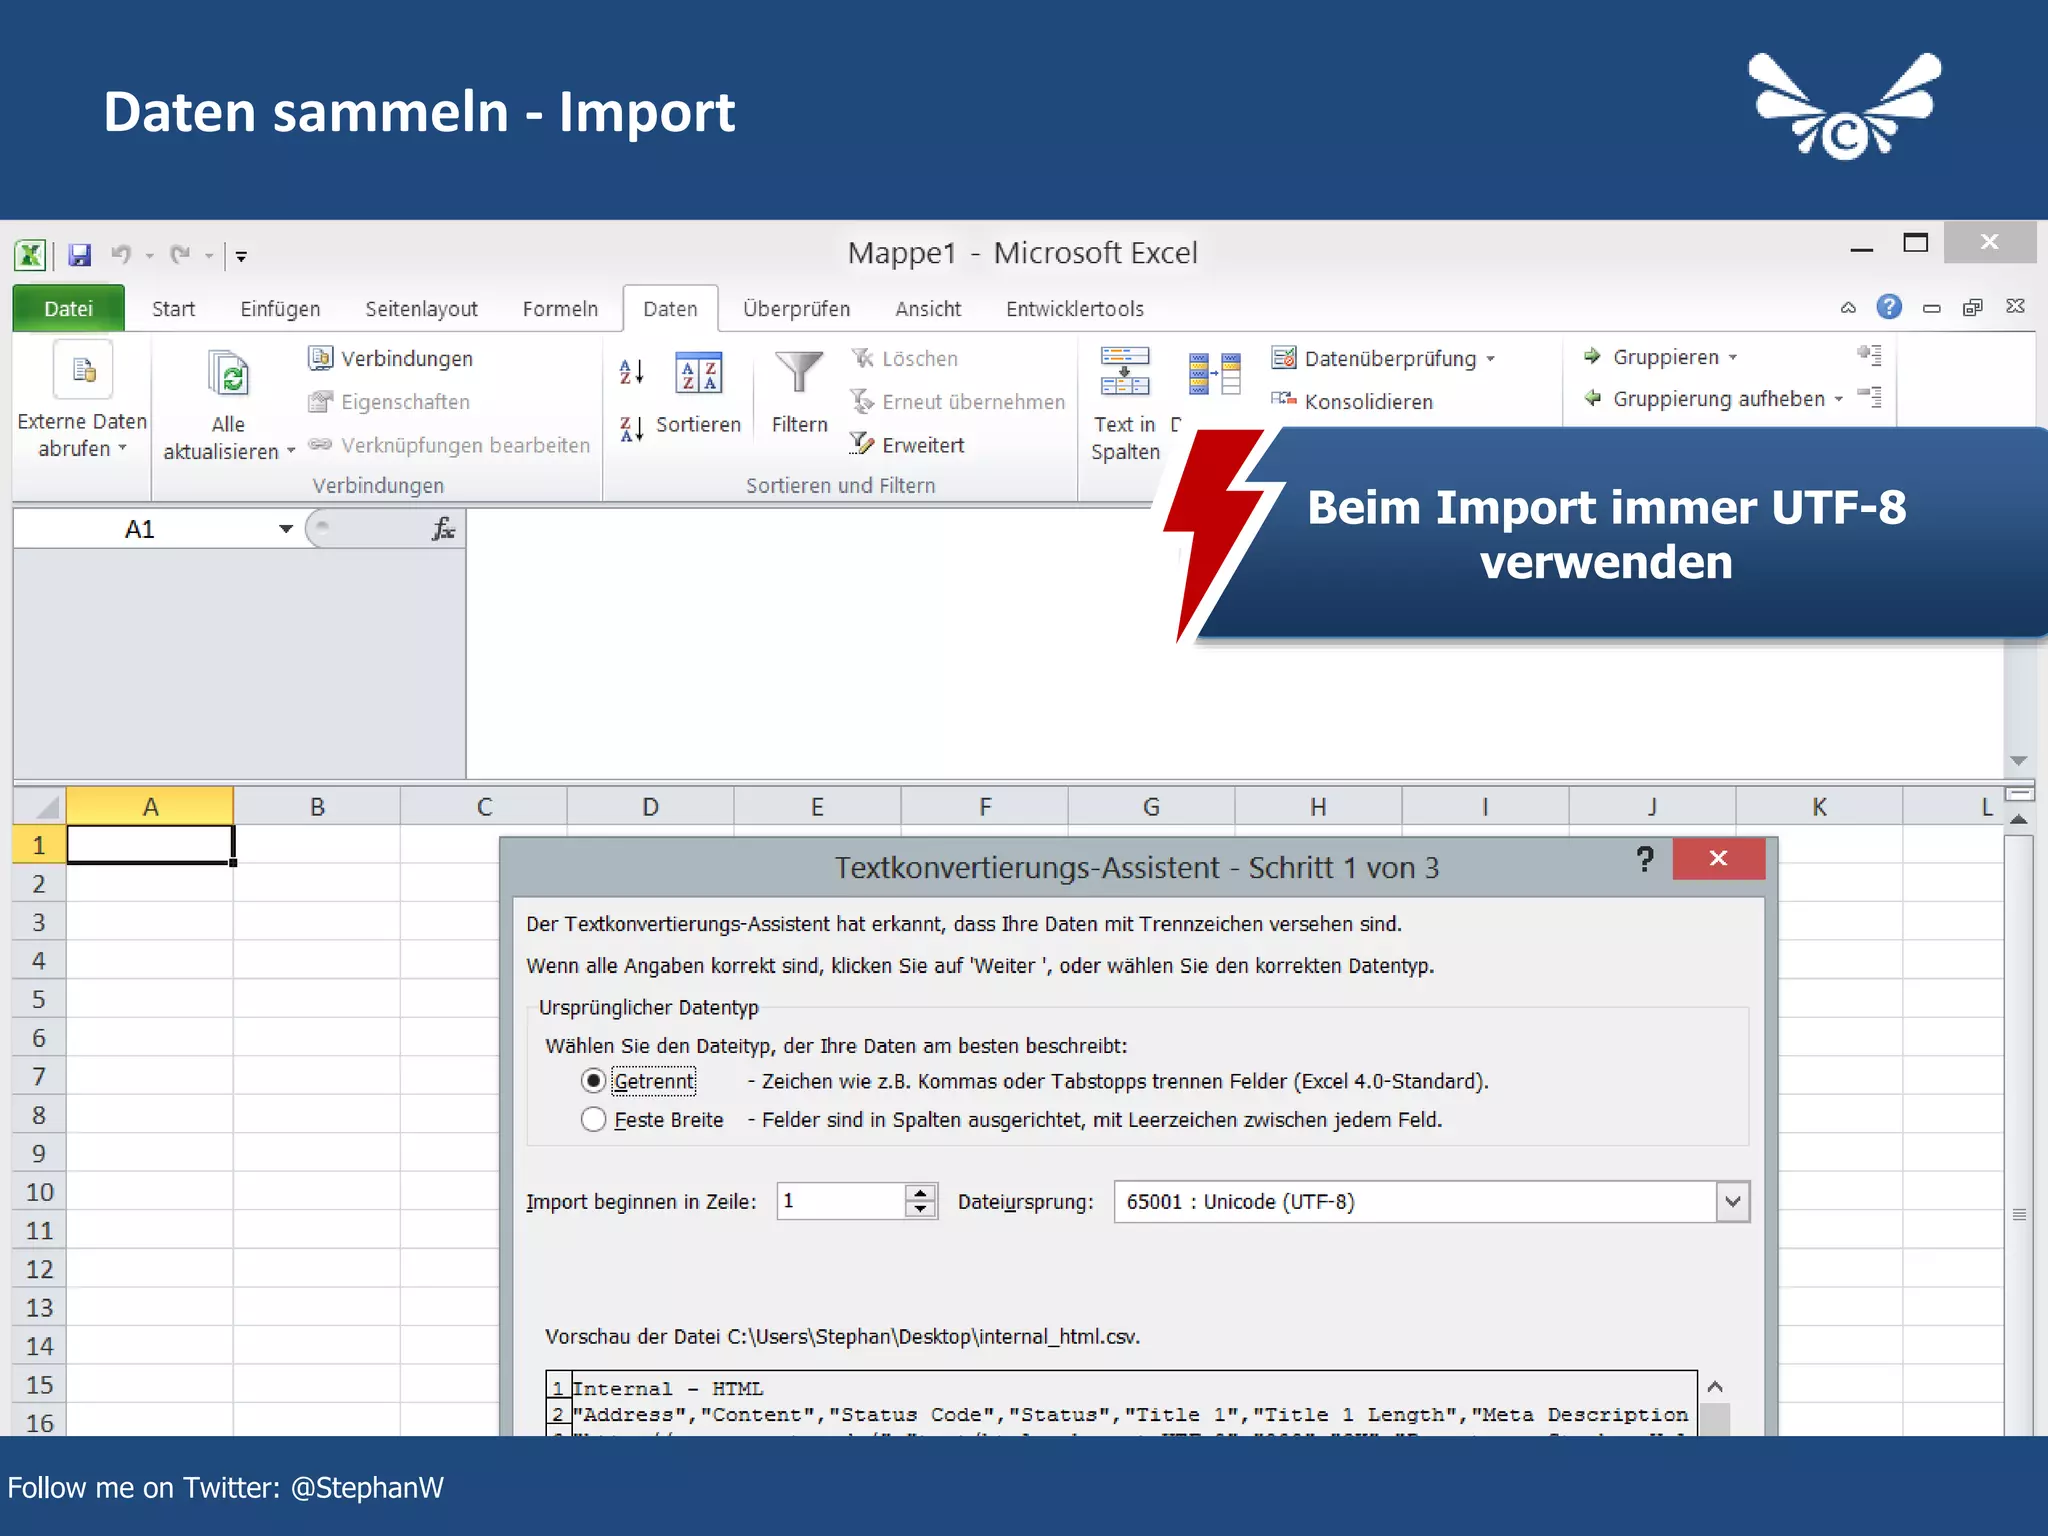This screenshot has height=1536, width=2048.
Task: Select the Getrennt radio option
Action: (x=593, y=1081)
